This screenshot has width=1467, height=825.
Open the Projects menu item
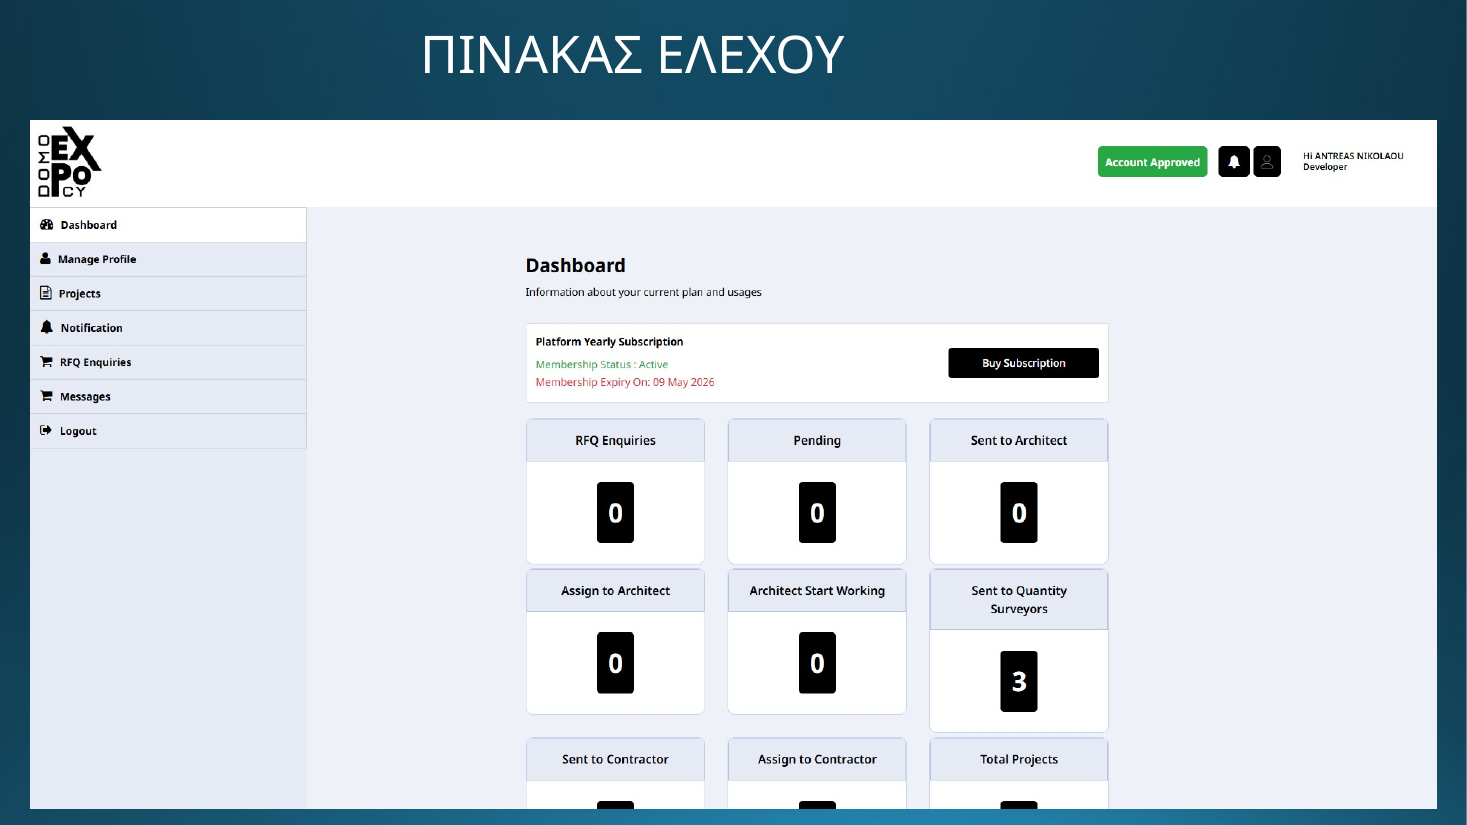[x=168, y=293]
